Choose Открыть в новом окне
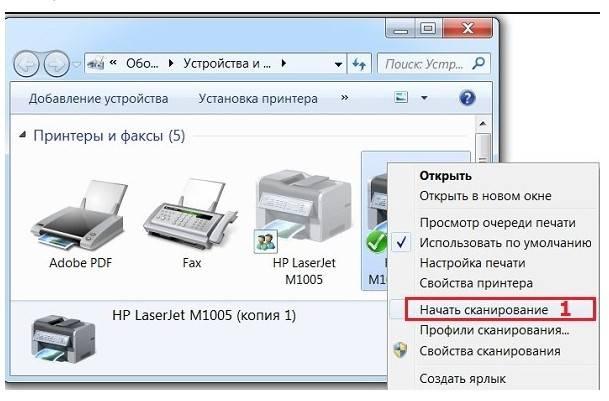The image size is (609, 401). click(485, 196)
